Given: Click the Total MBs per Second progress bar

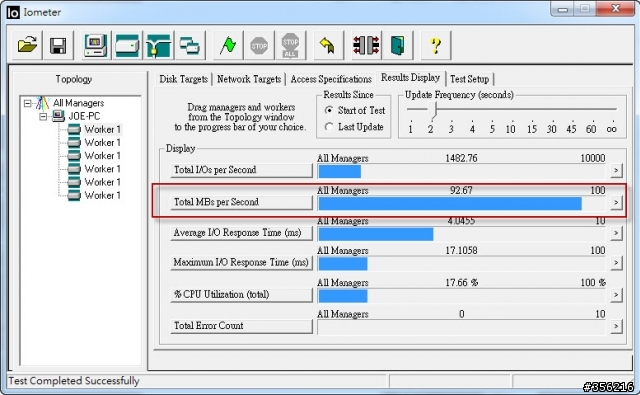Looking at the screenshot, I should [x=462, y=203].
